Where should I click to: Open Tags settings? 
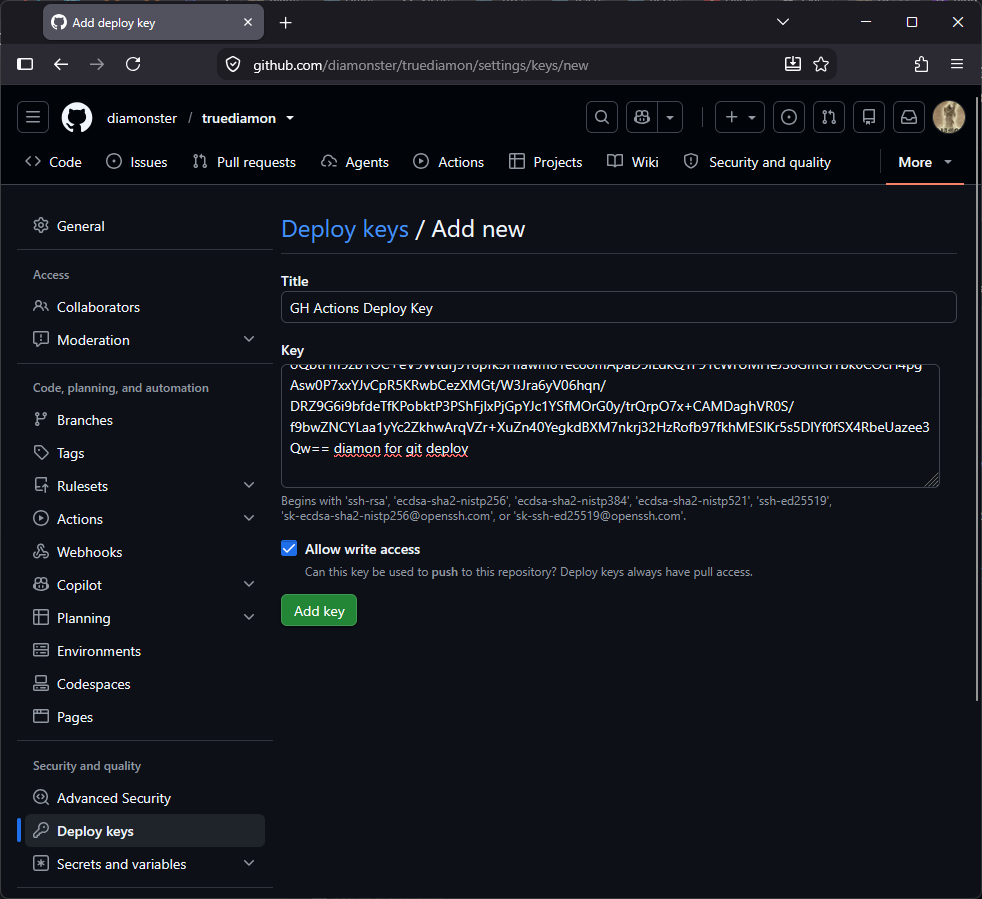click(144, 453)
